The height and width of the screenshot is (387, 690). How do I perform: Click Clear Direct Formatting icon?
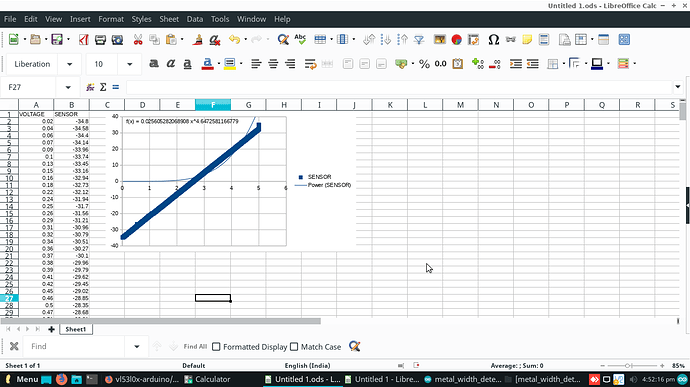(215, 40)
